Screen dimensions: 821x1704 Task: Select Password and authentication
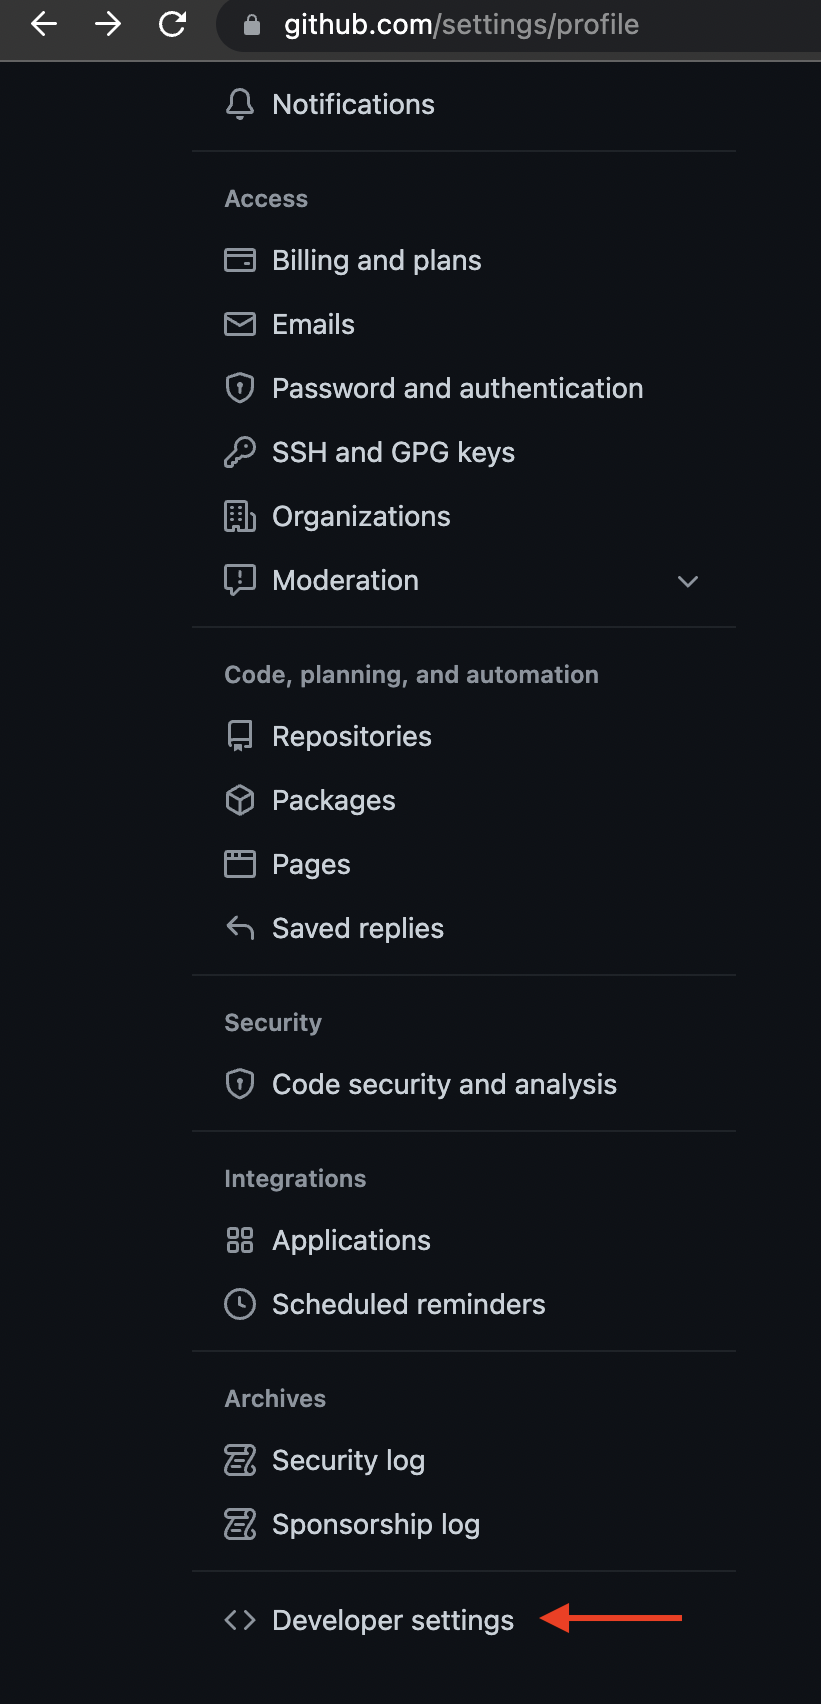pos(457,388)
